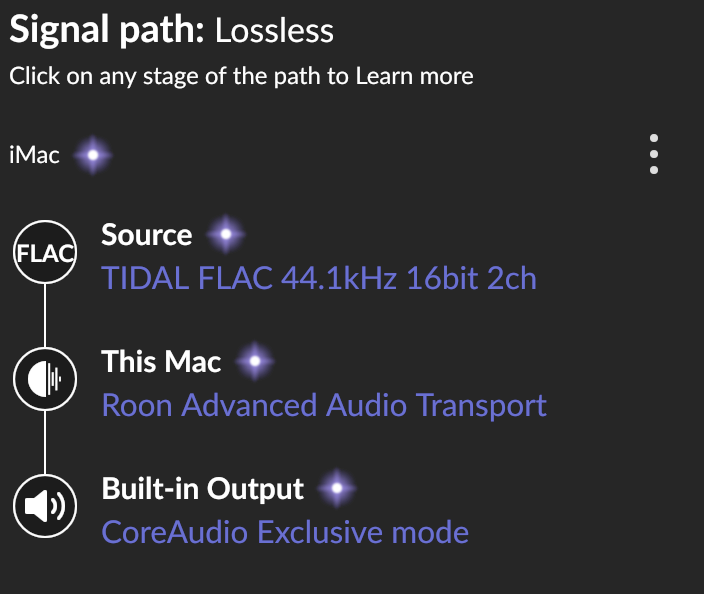704x594 pixels.
Task: Click the iMac zone name
Action: click(x=34, y=156)
